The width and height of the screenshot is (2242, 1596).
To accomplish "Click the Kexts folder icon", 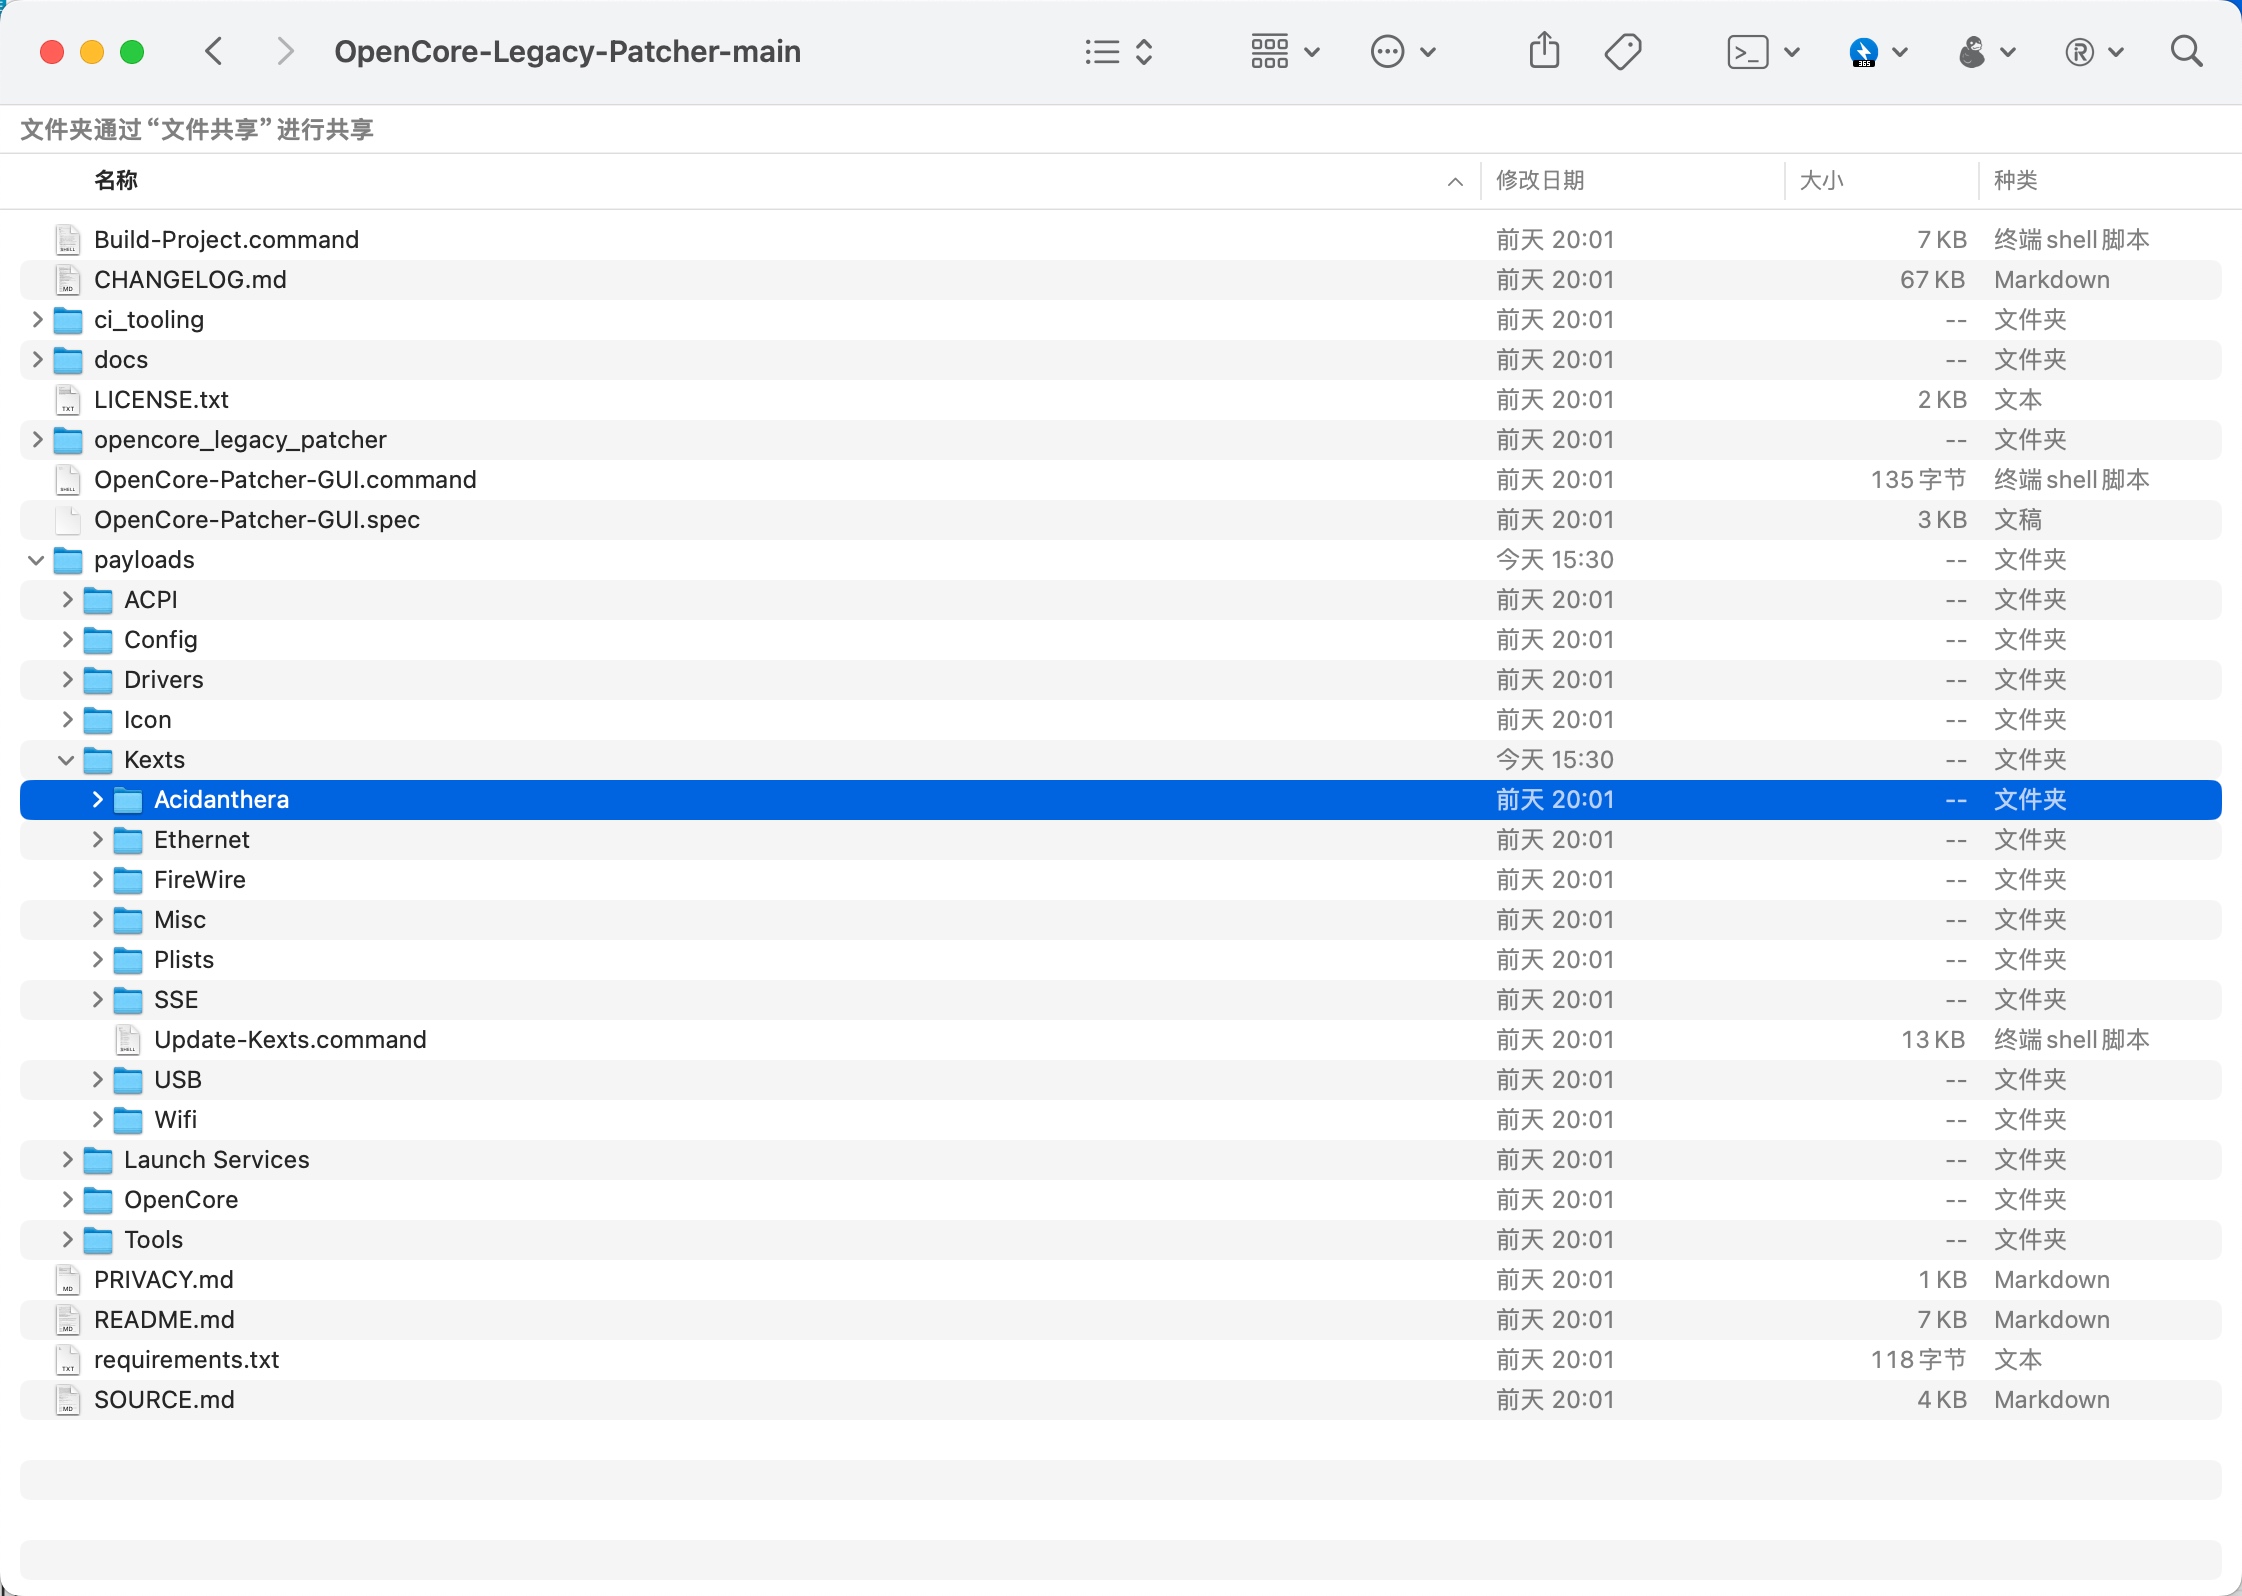I will (98, 760).
